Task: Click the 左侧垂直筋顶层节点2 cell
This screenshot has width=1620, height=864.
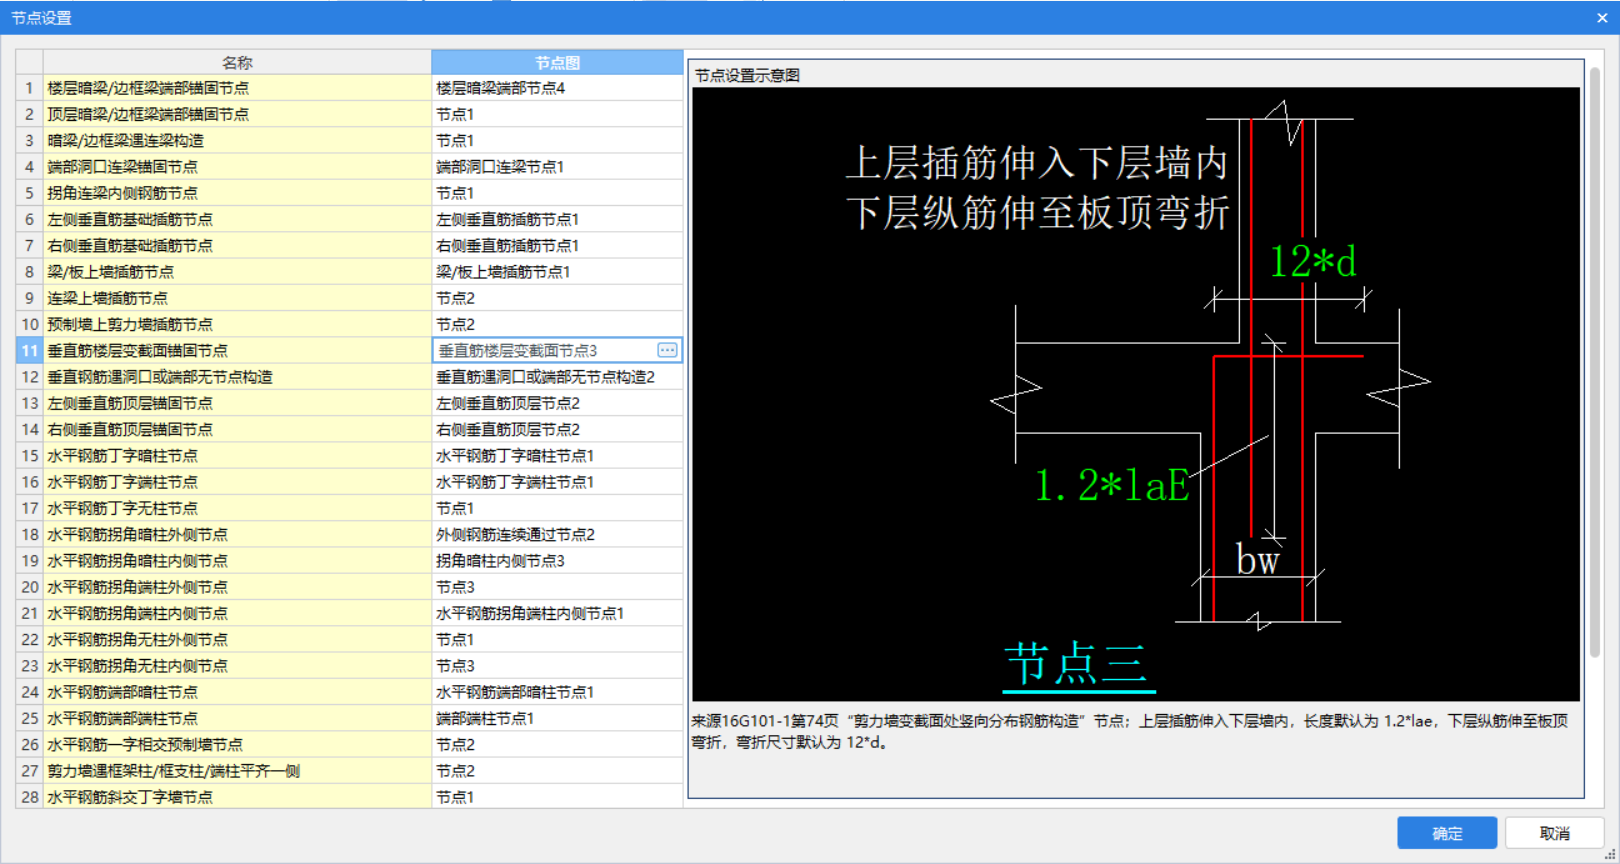Action: point(557,403)
